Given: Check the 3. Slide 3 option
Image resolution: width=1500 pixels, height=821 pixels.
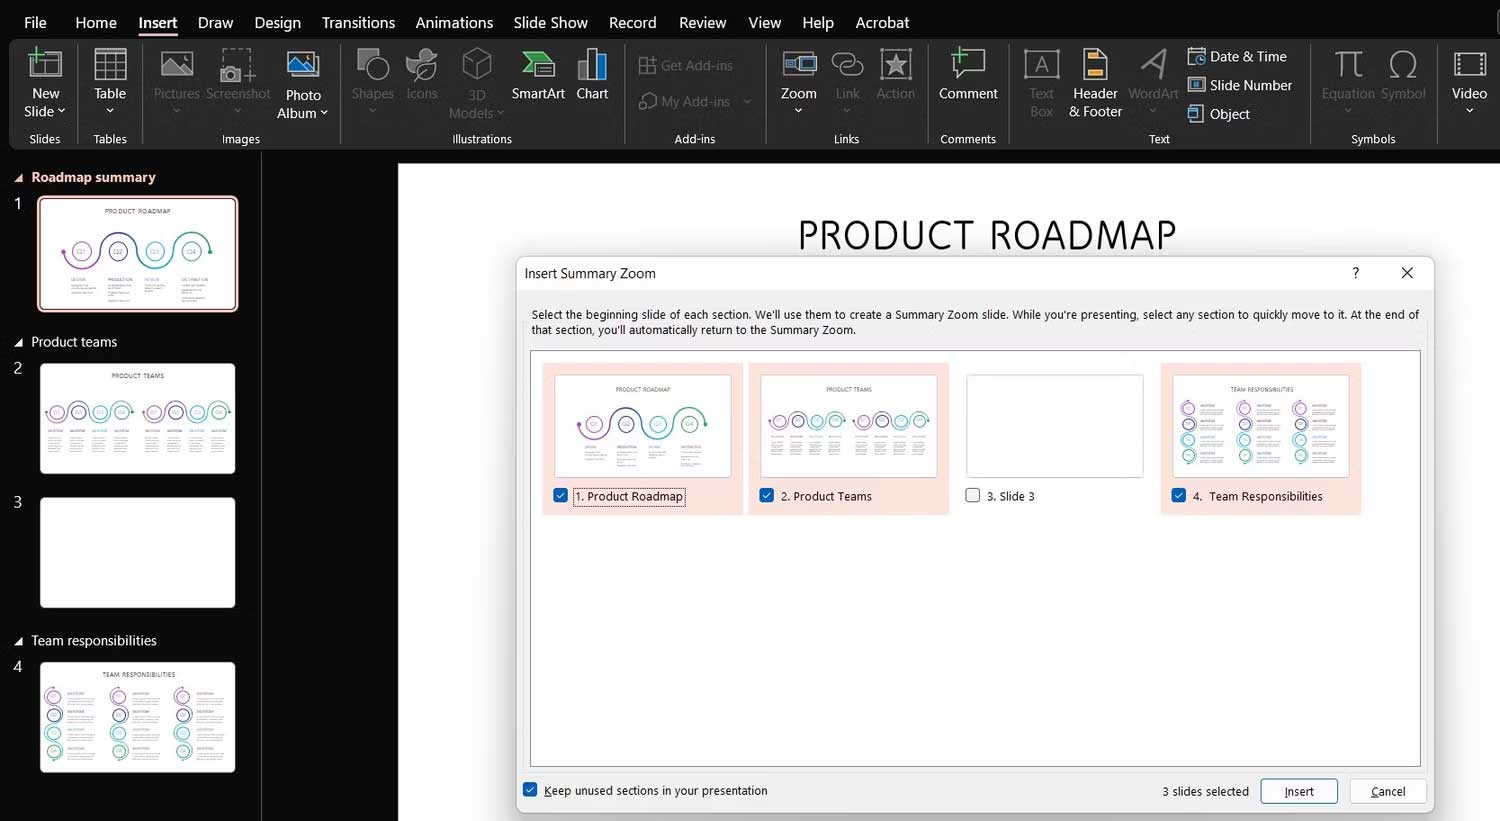Looking at the screenshot, I should (x=972, y=495).
